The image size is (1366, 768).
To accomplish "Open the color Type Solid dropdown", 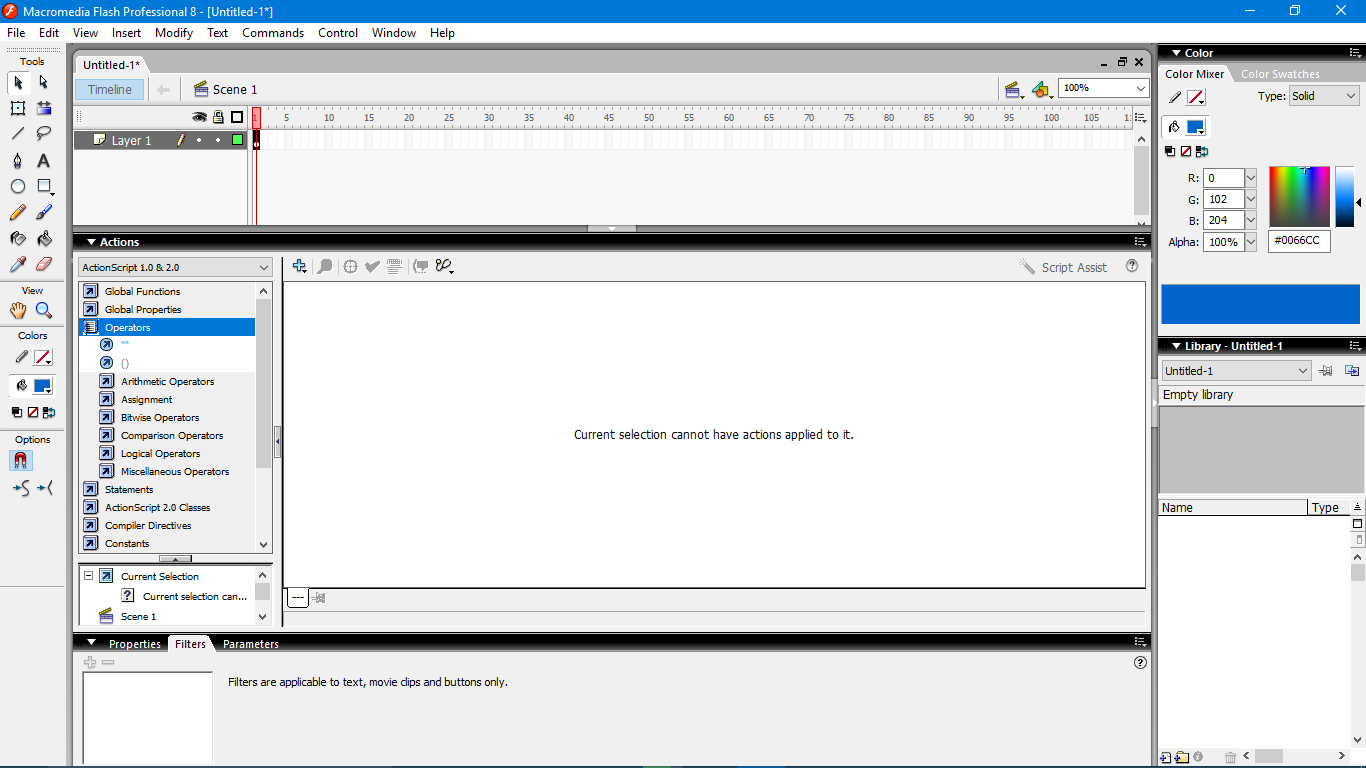I will (x=1324, y=96).
